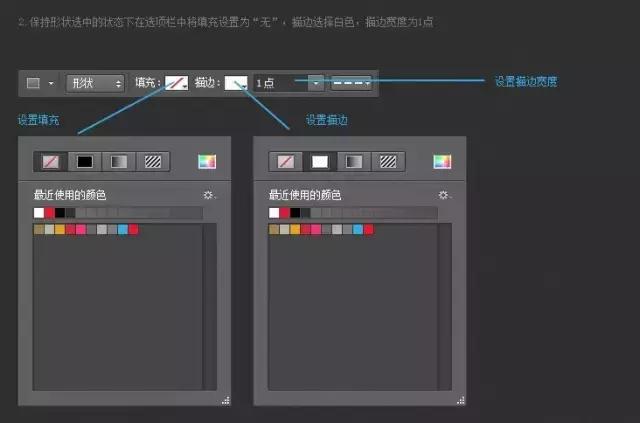The height and width of the screenshot is (423, 640).
Task: Choose No Color in the stroke panel
Action: [x=286, y=162]
